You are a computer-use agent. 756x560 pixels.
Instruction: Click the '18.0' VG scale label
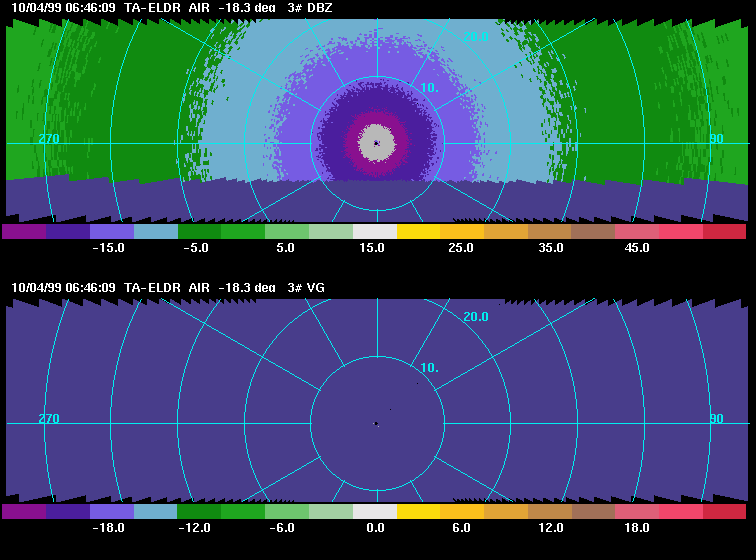(x=637, y=528)
